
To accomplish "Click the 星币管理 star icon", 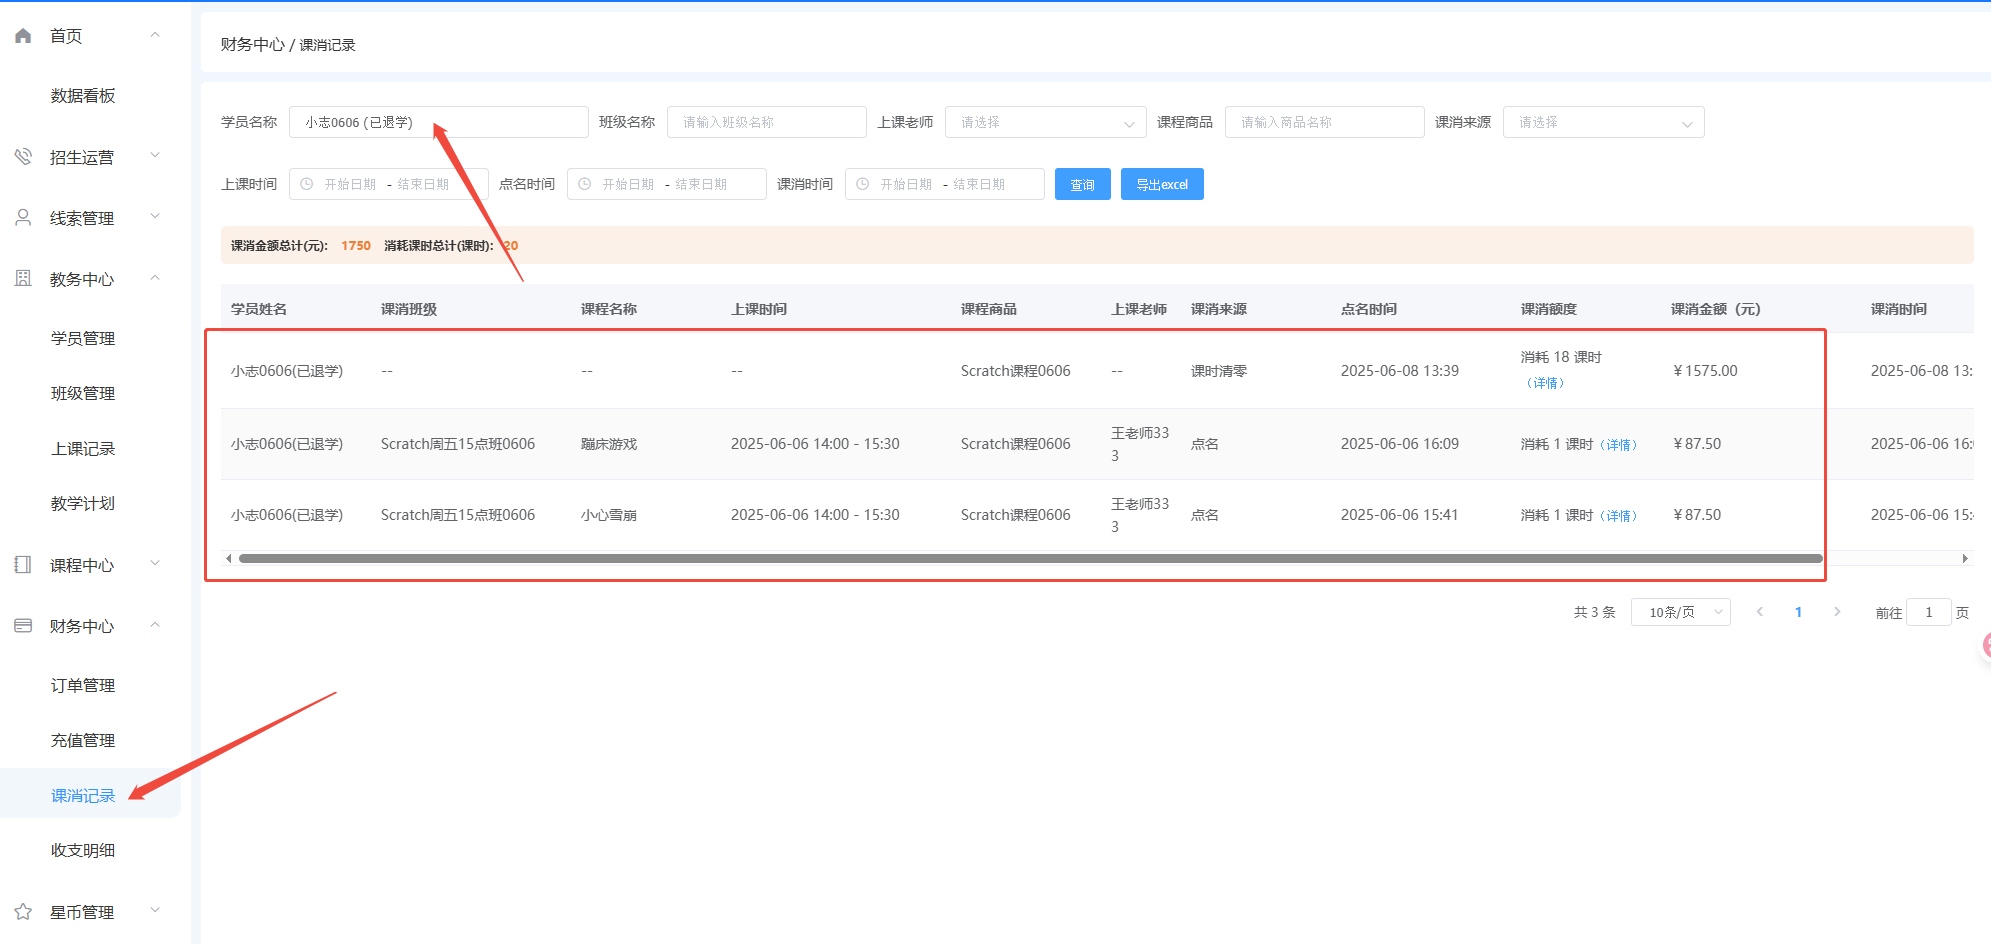I will [x=23, y=912].
